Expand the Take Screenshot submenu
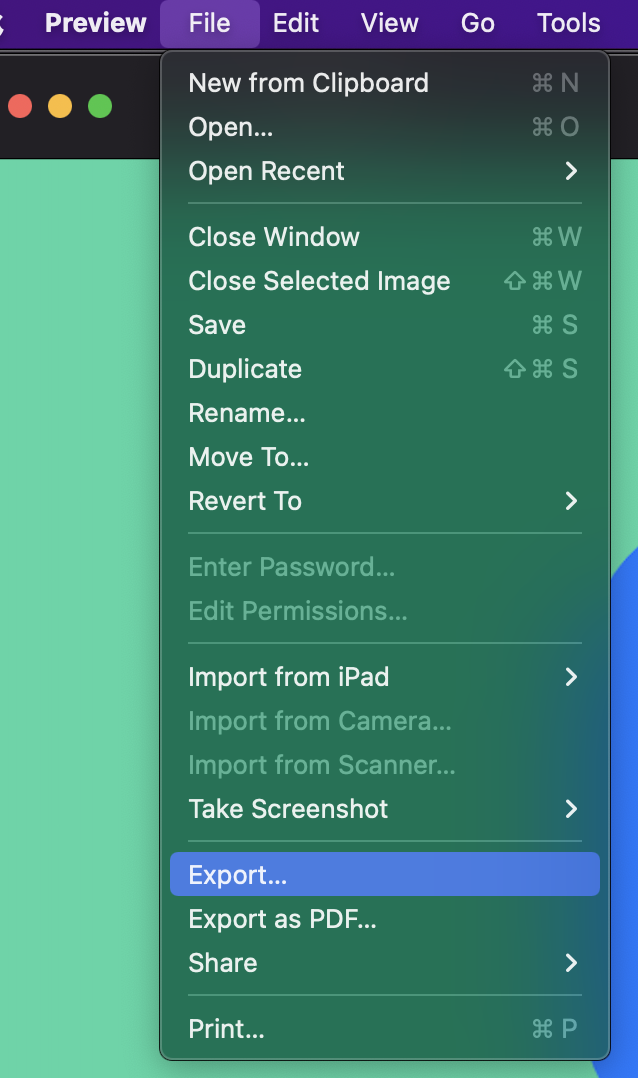The image size is (638, 1078). (385, 809)
